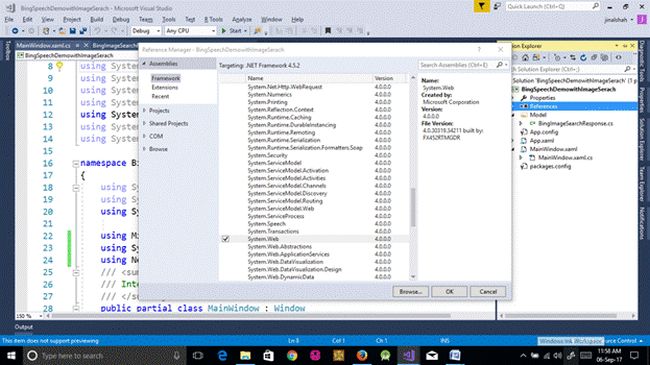Open the Task View taskbar icon
The width and height of the screenshot is (650, 365).
[x=198, y=355]
